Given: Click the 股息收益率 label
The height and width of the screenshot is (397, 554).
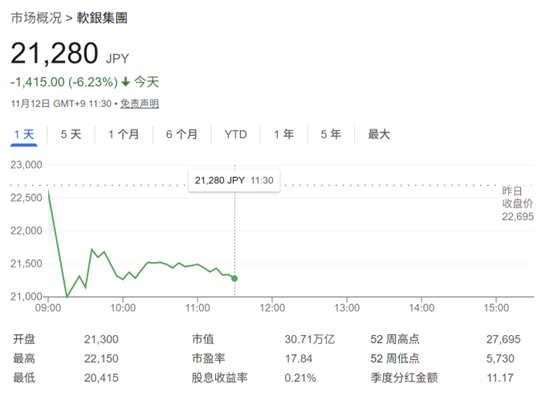Looking at the screenshot, I should tap(219, 378).
